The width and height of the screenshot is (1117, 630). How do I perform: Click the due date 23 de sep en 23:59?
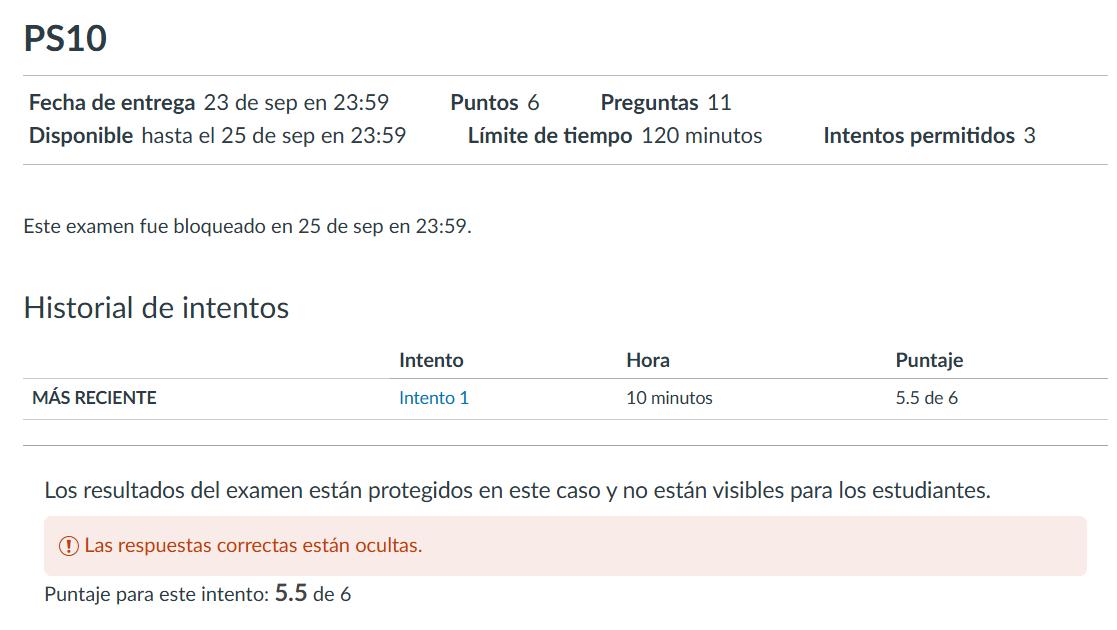tap(296, 103)
